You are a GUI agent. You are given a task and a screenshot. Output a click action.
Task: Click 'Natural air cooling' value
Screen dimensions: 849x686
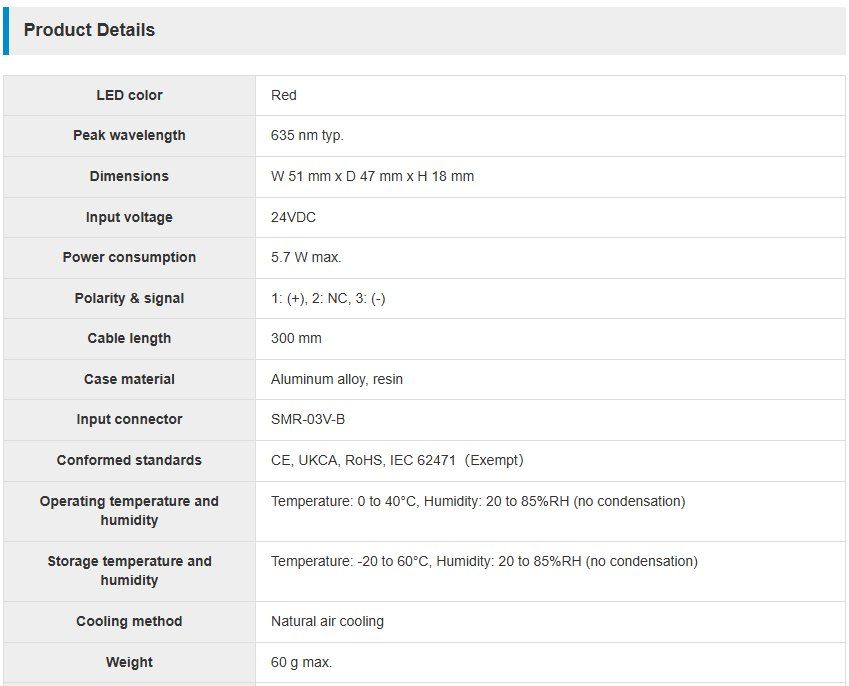pyautogui.click(x=328, y=621)
